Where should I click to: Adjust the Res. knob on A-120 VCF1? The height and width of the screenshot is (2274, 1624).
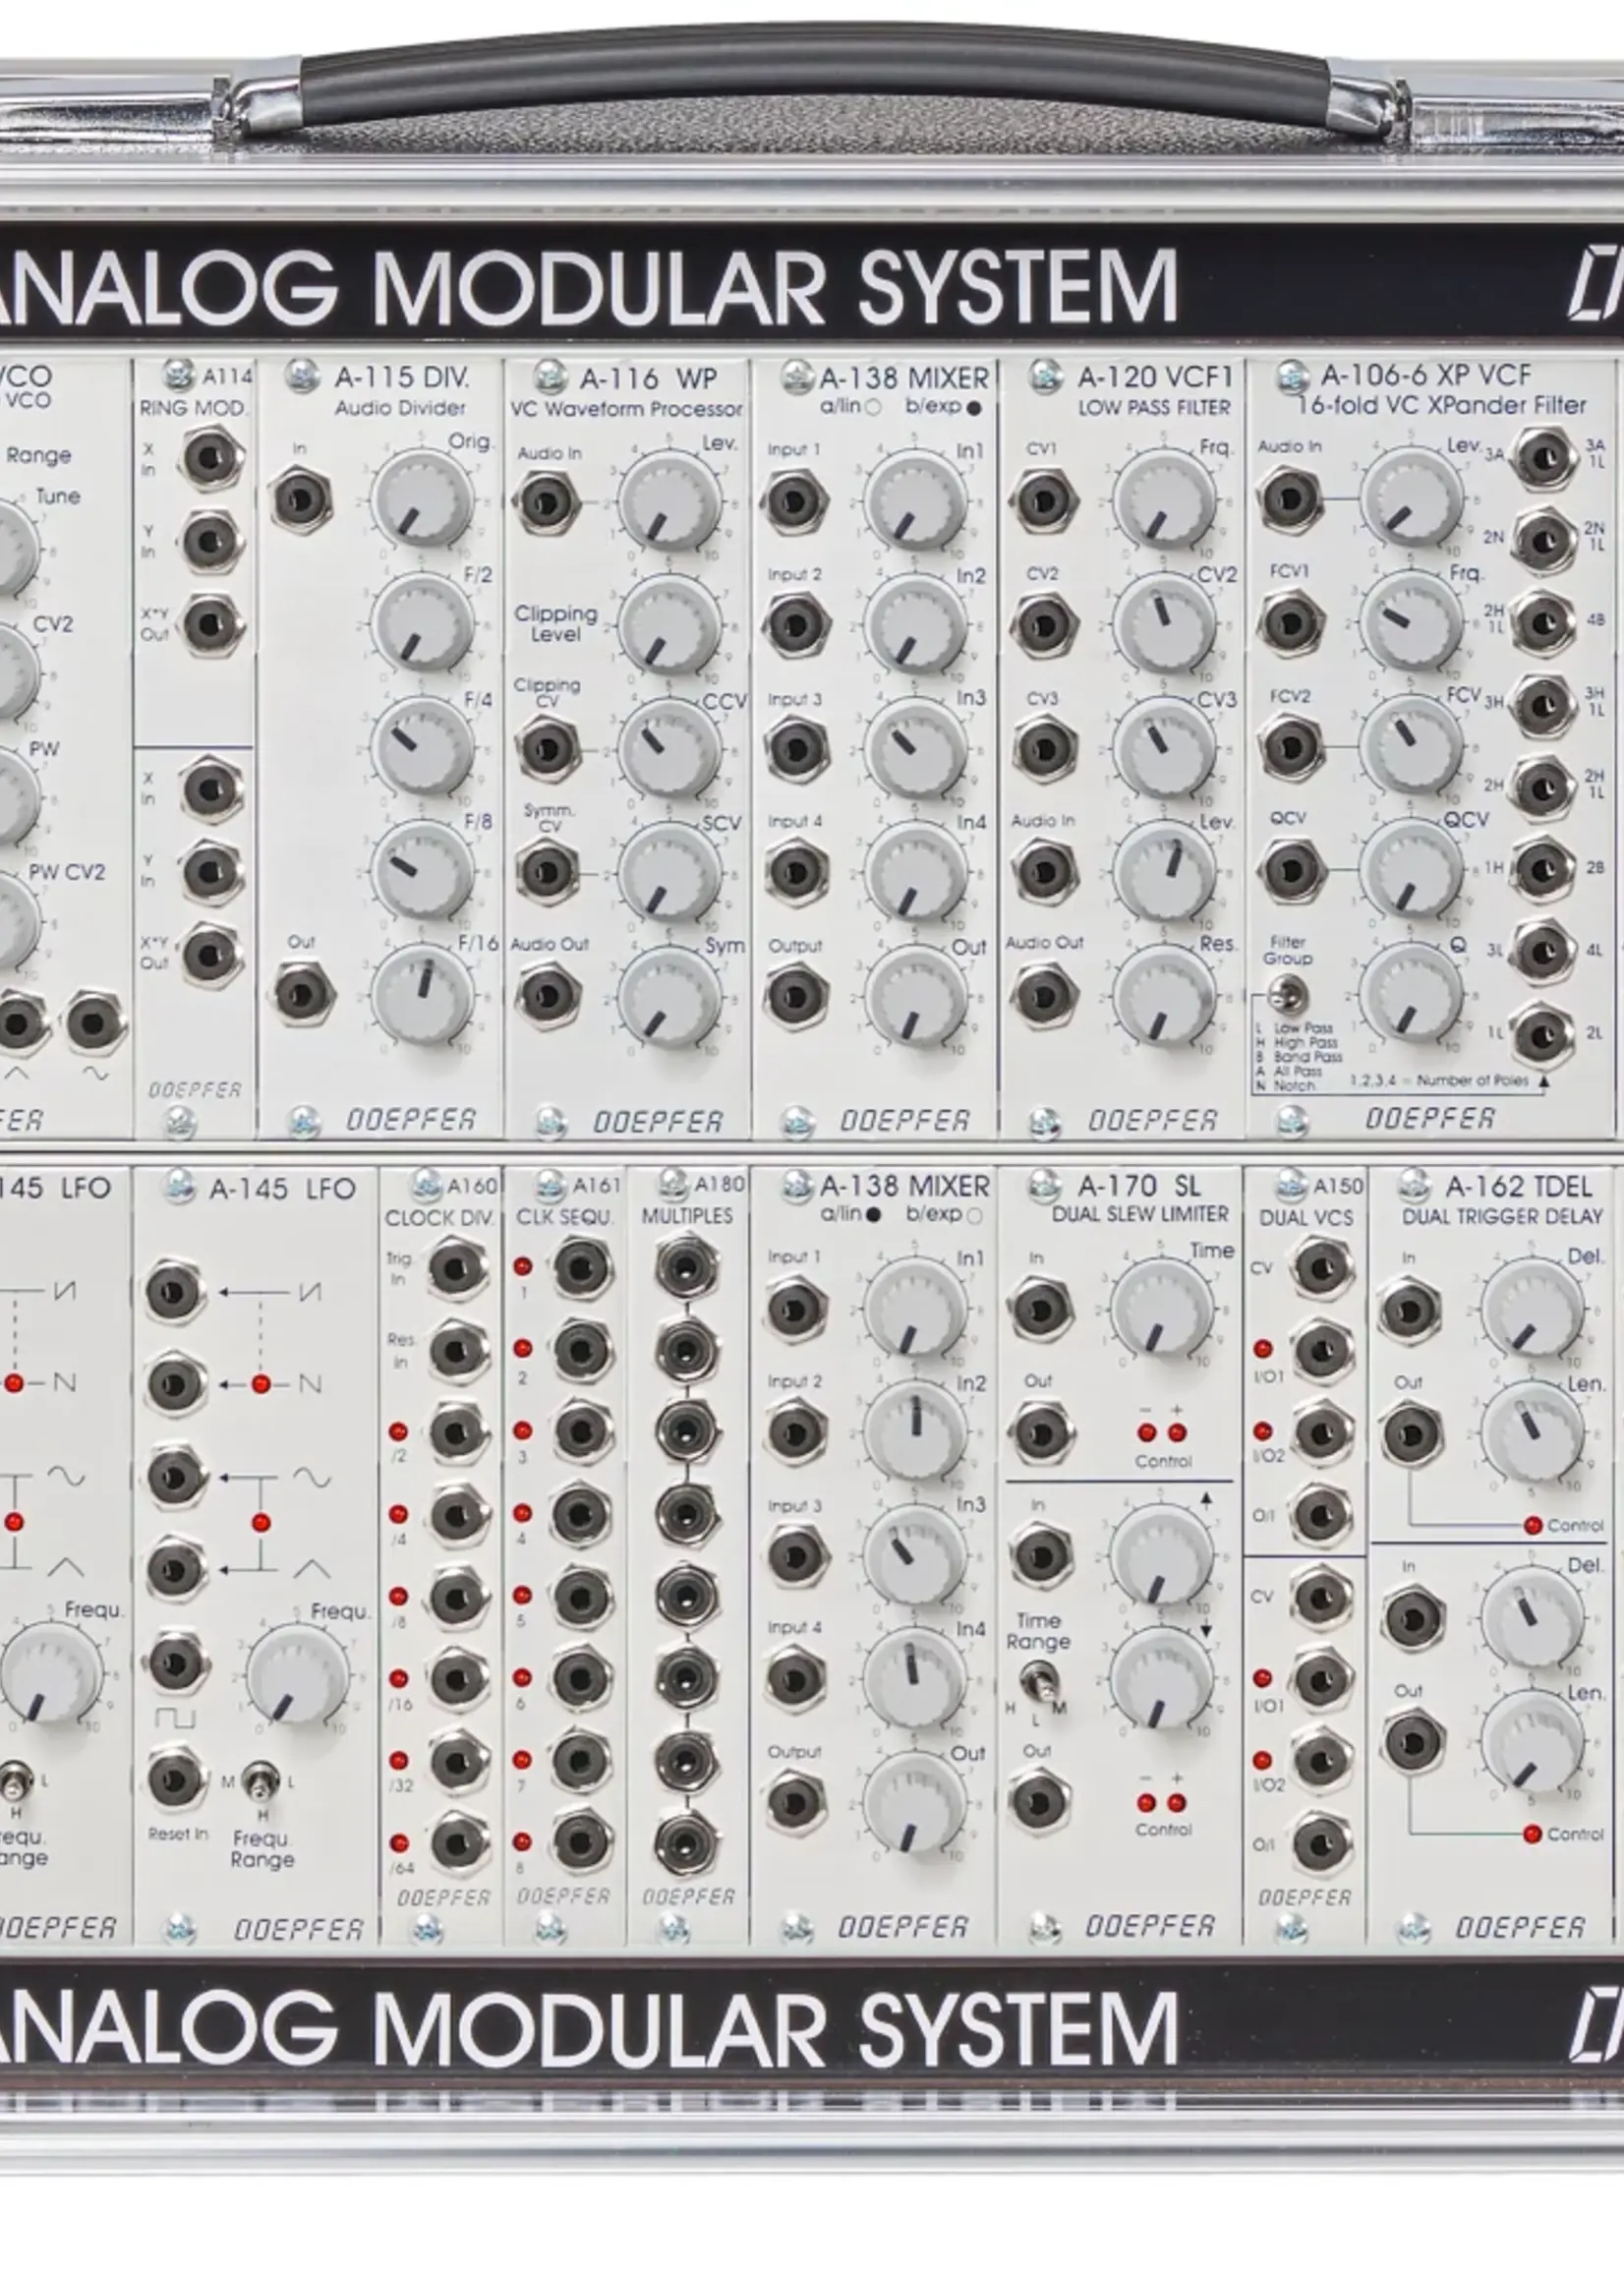pyautogui.click(x=1164, y=996)
